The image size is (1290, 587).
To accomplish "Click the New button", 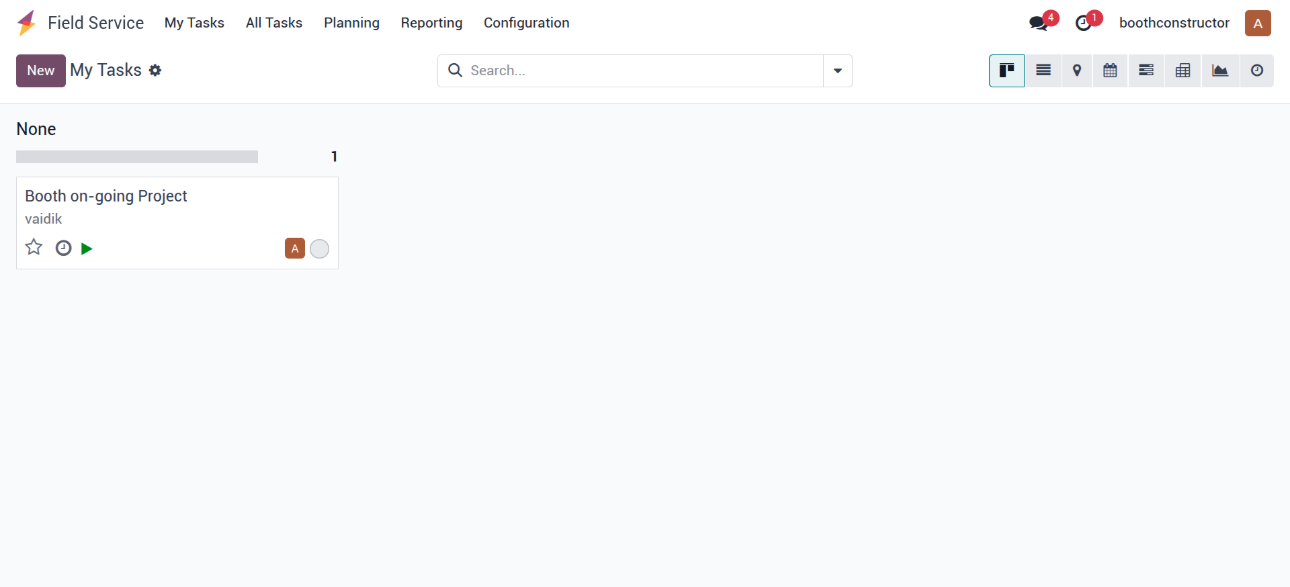I will (41, 71).
